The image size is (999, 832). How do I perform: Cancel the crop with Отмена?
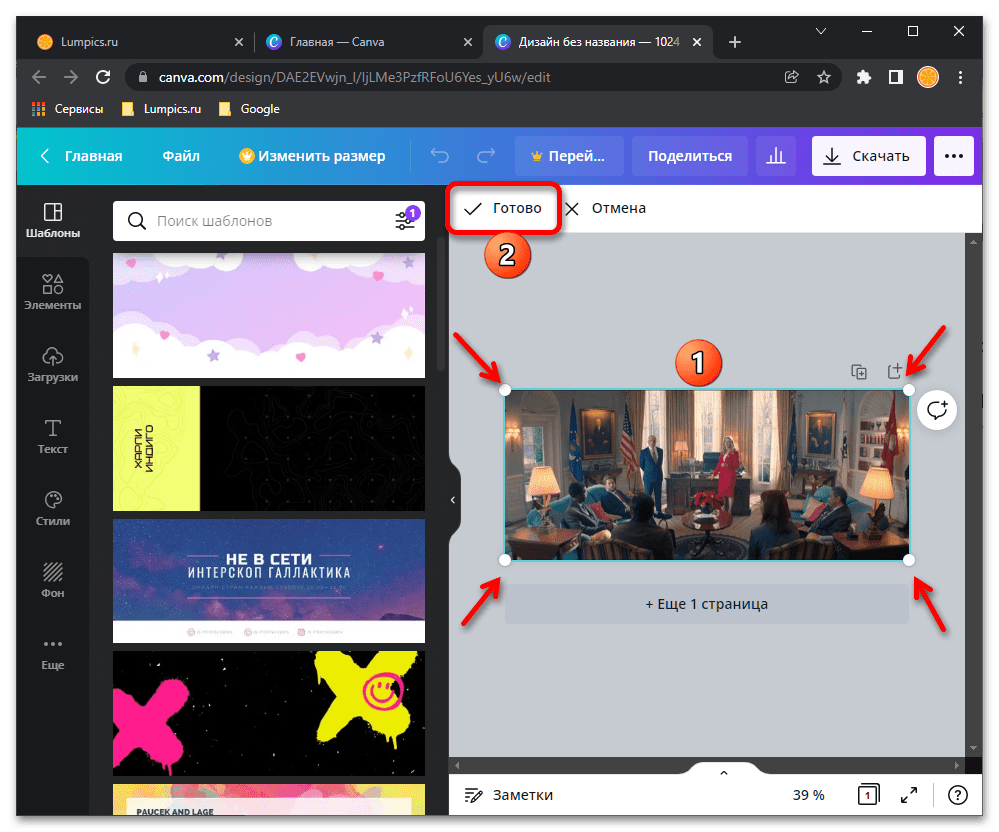(606, 208)
